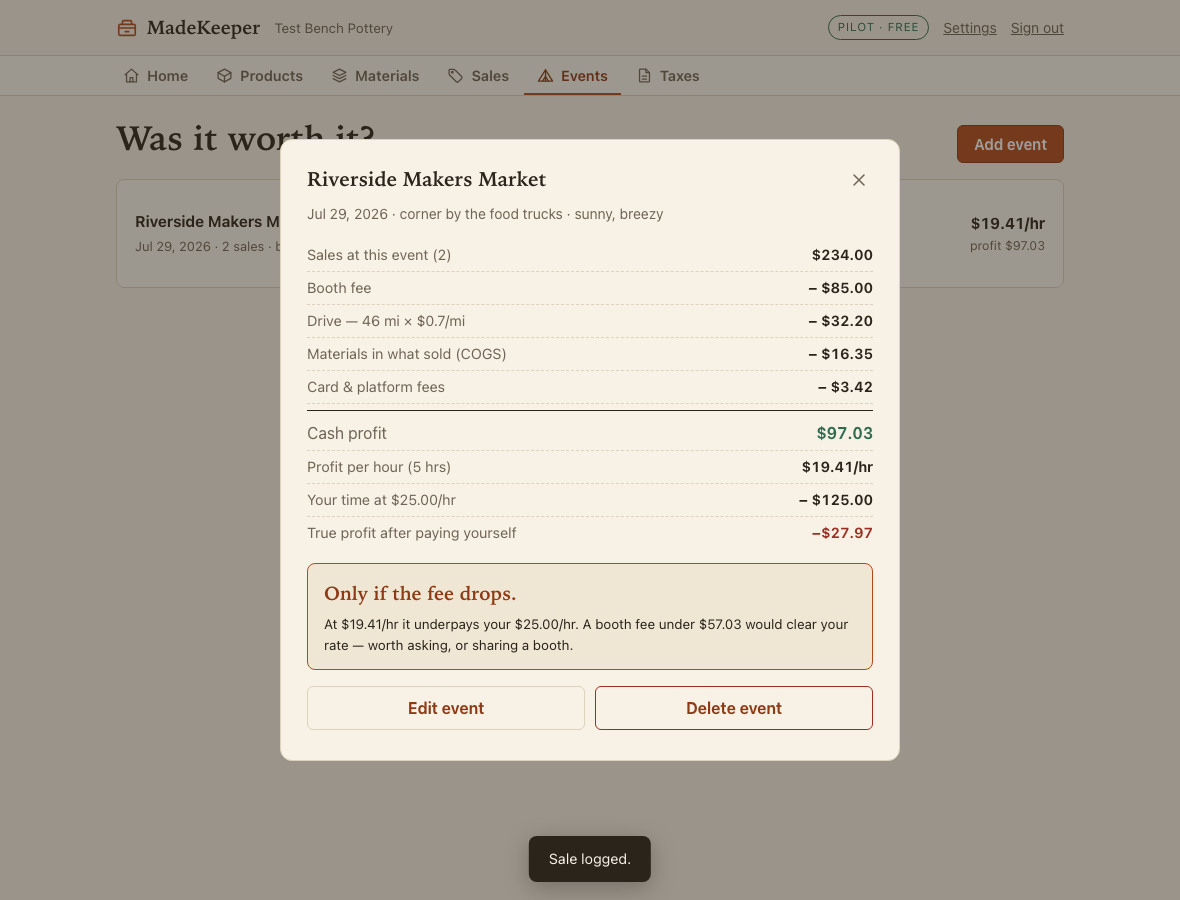The image size is (1180, 900).
Task: Switch to the Products tab
Action: [260, 76]
